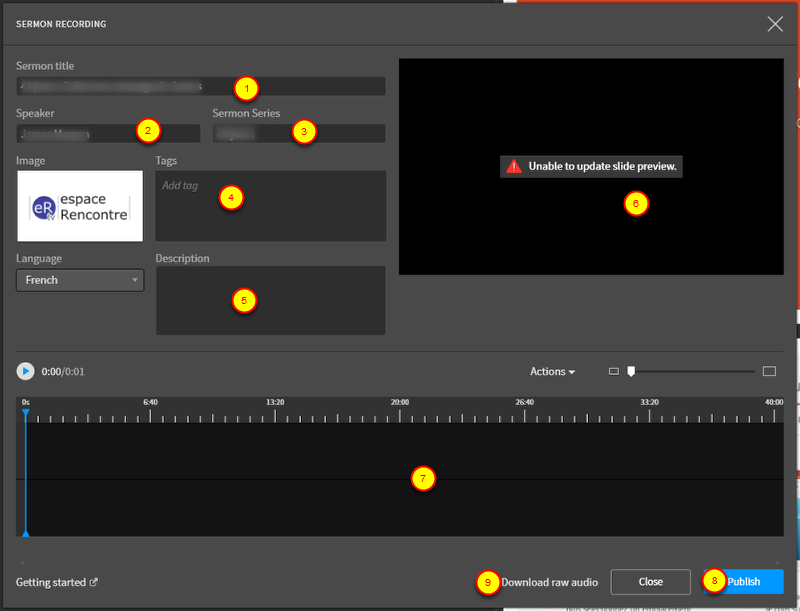Play the sermon recording audio
The width and height of the screenshot is (800, 611).
click(x=25, y=371)
